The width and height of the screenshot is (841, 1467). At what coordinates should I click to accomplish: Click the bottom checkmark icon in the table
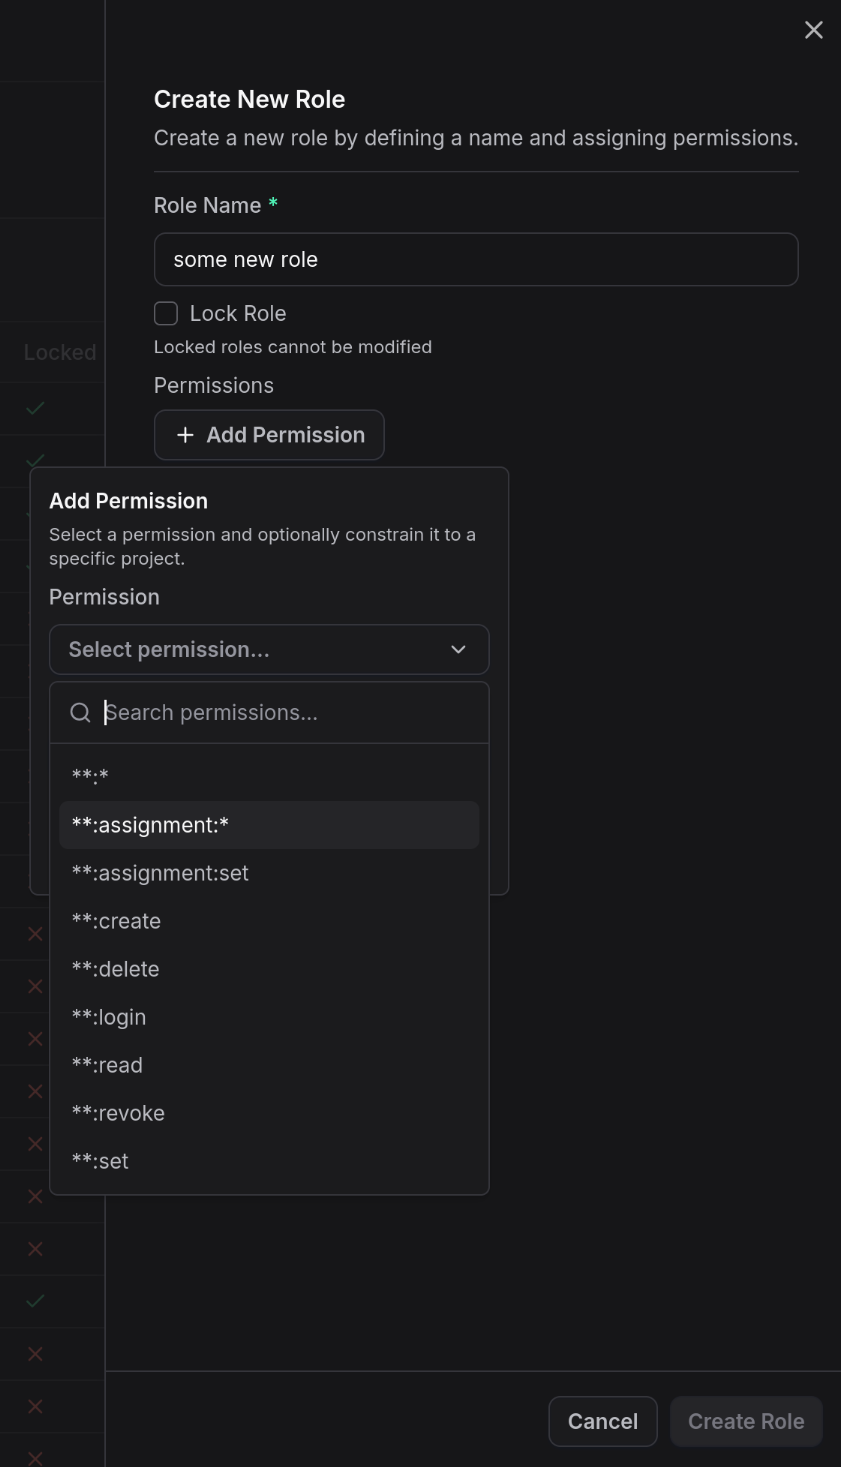pyautogui.click(x=34, y=1301)
